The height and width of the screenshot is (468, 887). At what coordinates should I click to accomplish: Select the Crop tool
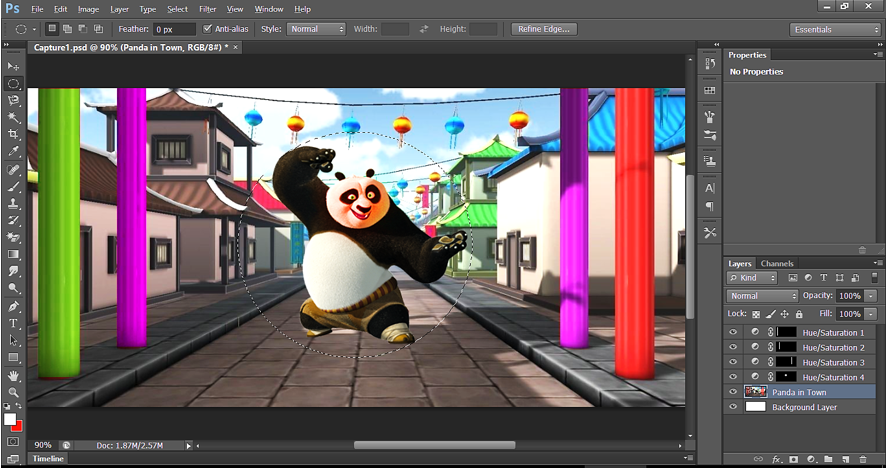(x=13, y=135)
